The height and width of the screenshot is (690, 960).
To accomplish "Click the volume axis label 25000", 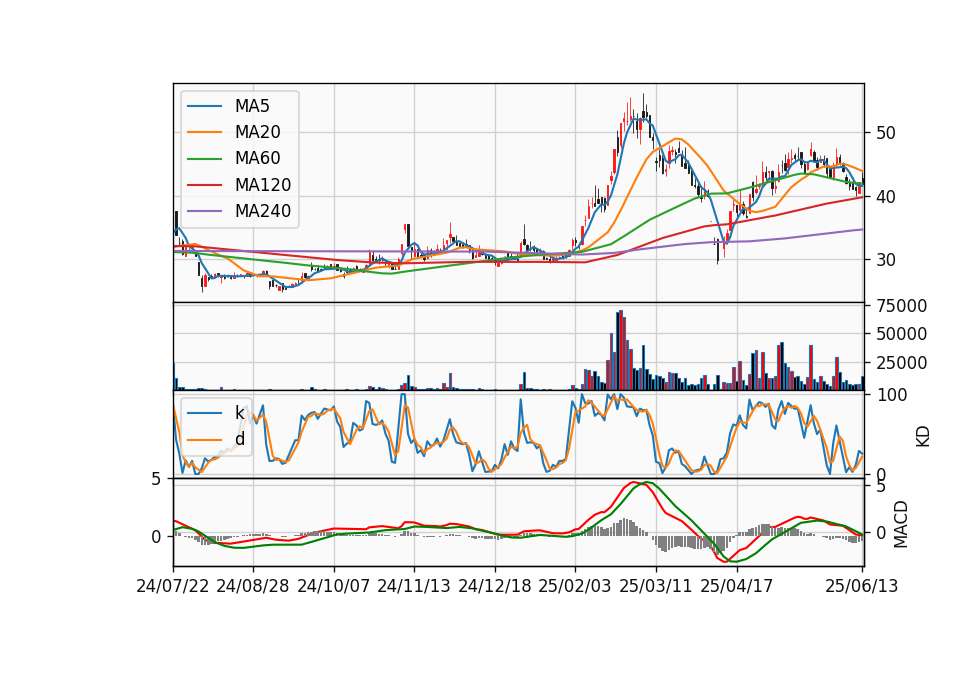I will pyautogui.click(x=901, y=363).
